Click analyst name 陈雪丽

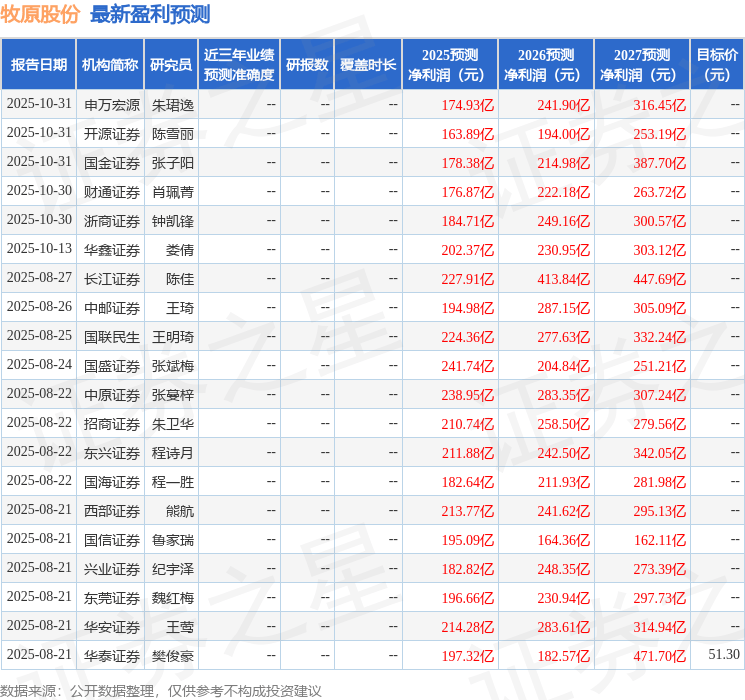pyautogui.click(x=173, y=134)
